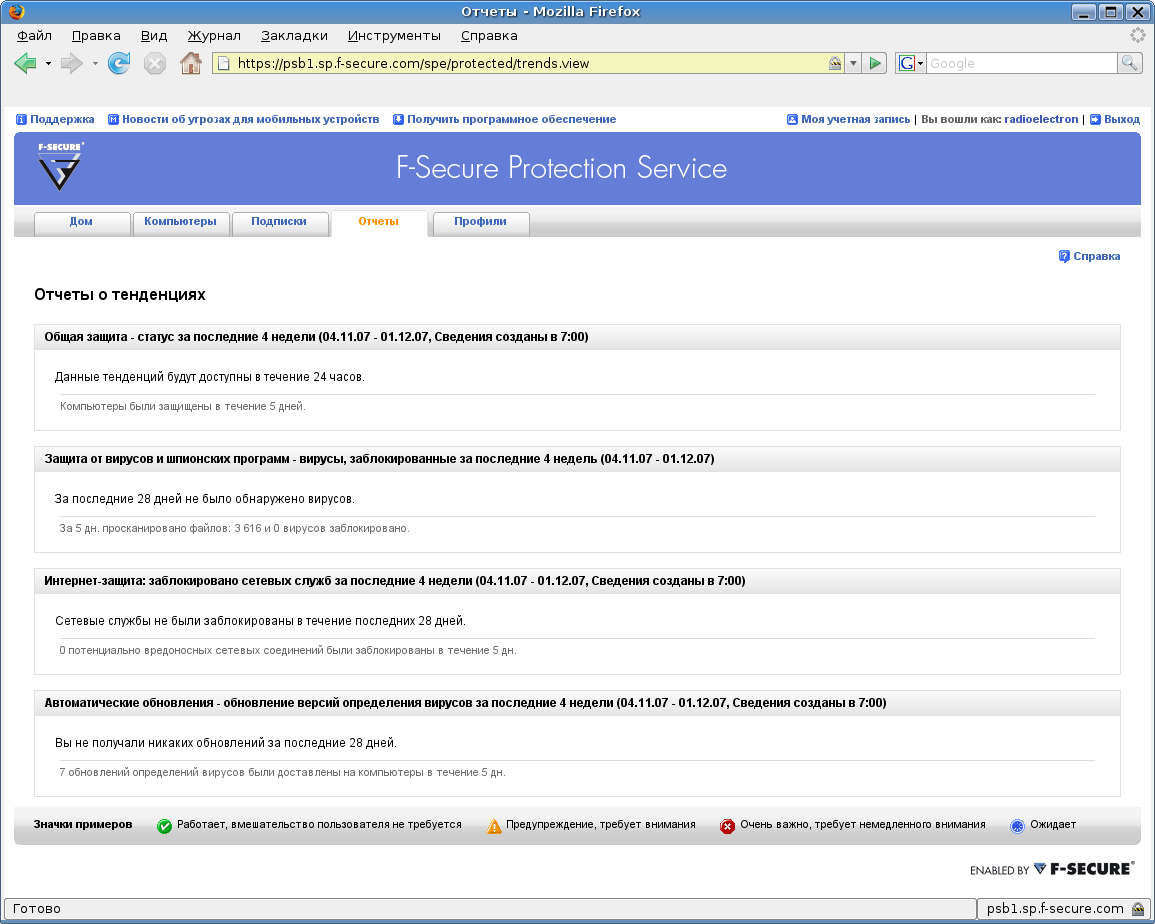Open the Google search engine selector
Viewport: 1155px width, 924px height.
click(x=911, y=63)
